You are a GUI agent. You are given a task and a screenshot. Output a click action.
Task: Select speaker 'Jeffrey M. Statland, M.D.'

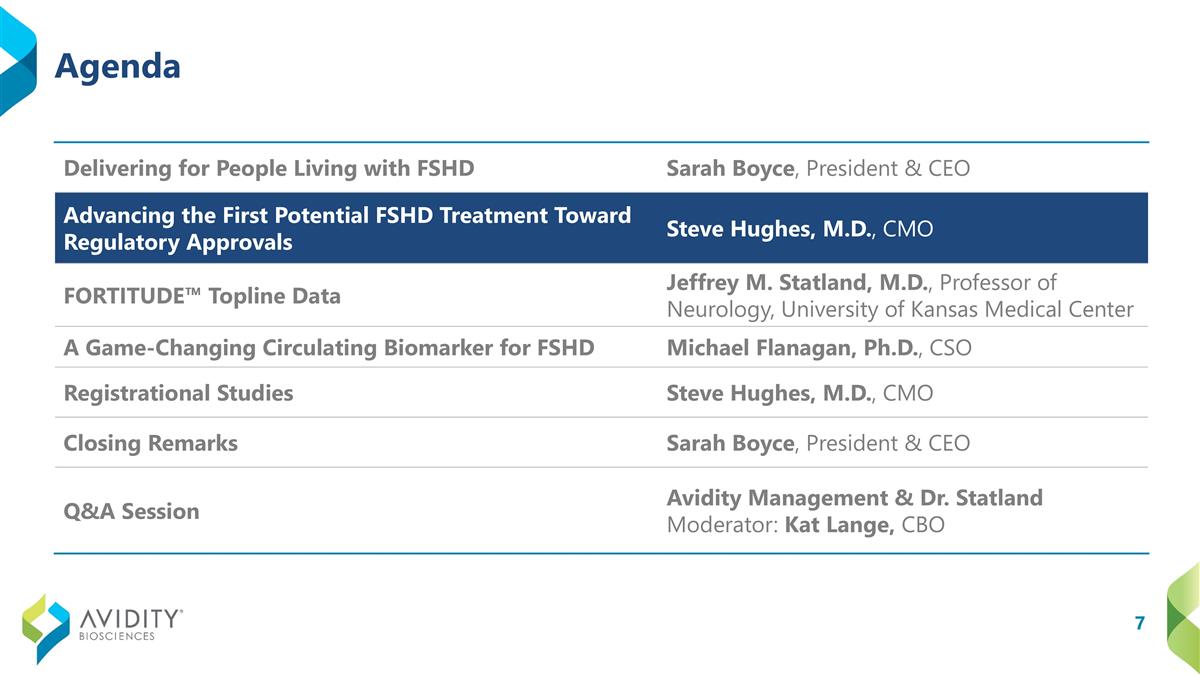pyautogui.click(x=797, y=283)
